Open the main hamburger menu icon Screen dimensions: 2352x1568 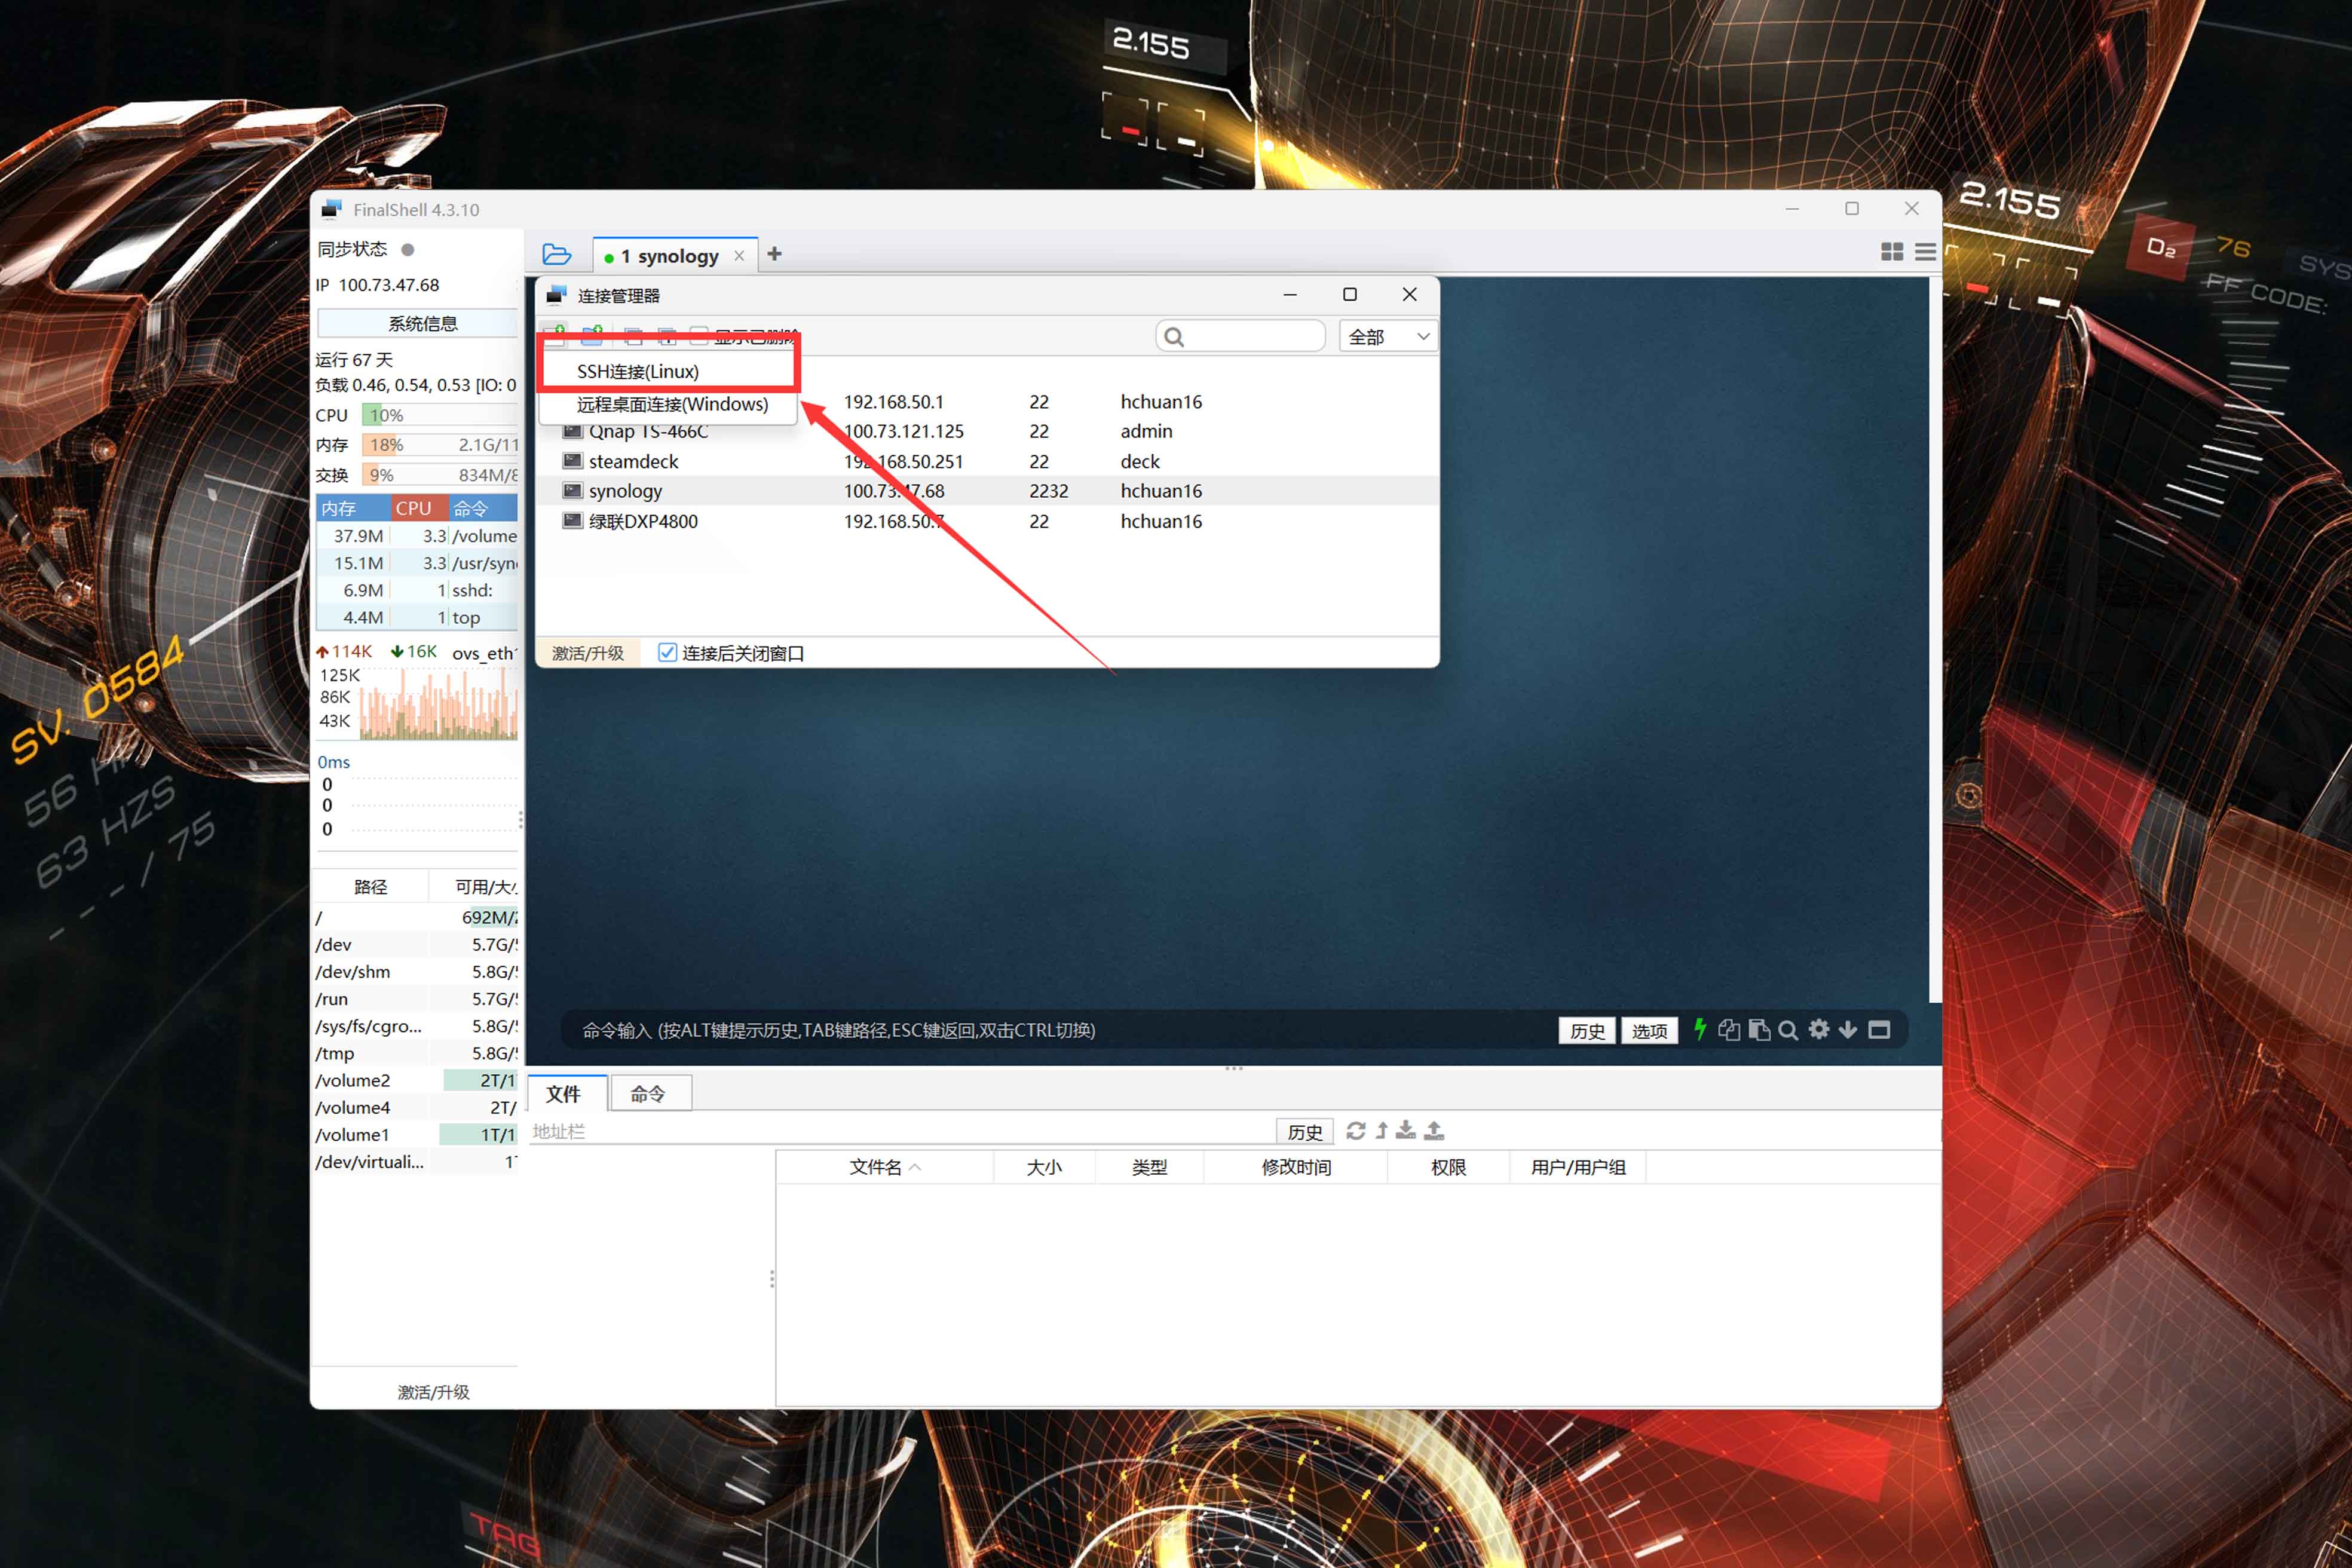tap(1925, 252)
